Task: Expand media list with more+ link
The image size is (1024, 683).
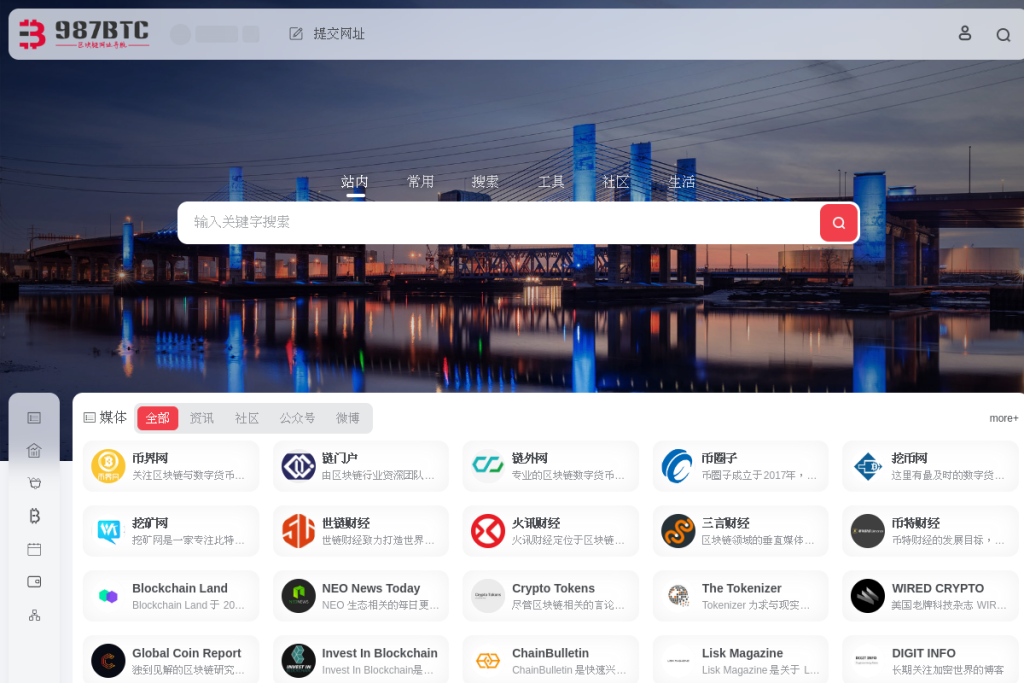Action: 1003,418
